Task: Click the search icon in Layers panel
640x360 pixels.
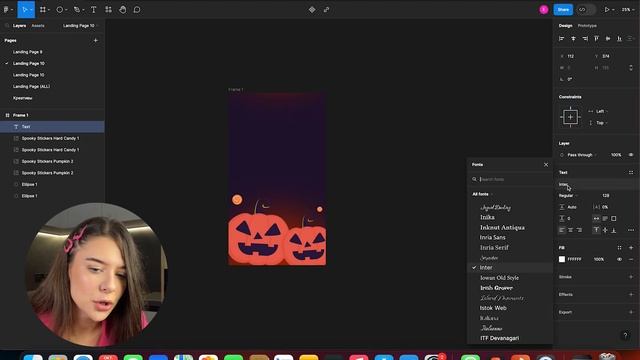Action: click(x=7, y=26)
